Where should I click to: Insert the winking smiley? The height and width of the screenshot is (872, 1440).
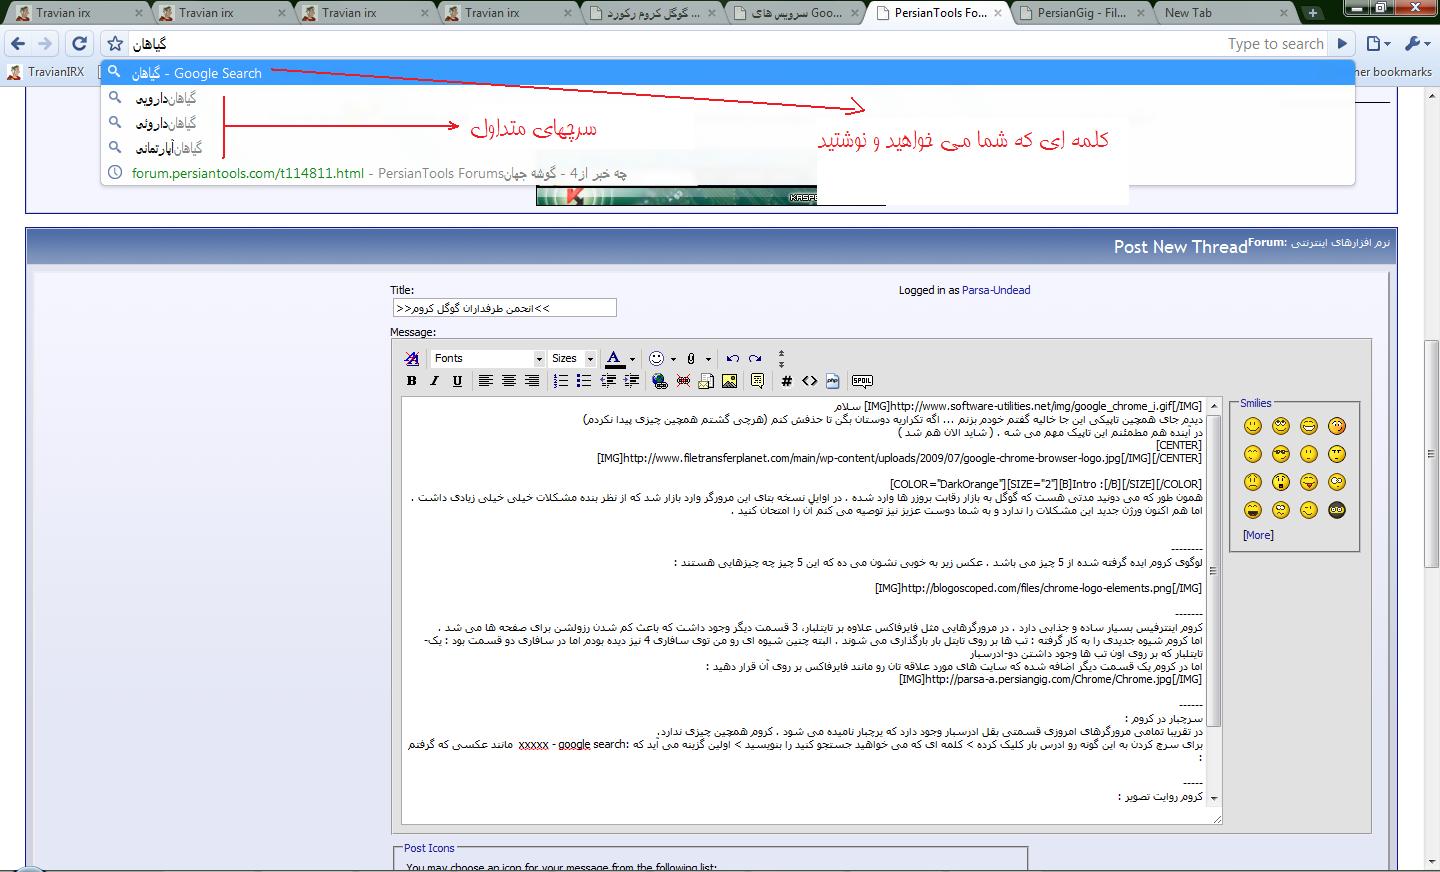pos(1309,510)
